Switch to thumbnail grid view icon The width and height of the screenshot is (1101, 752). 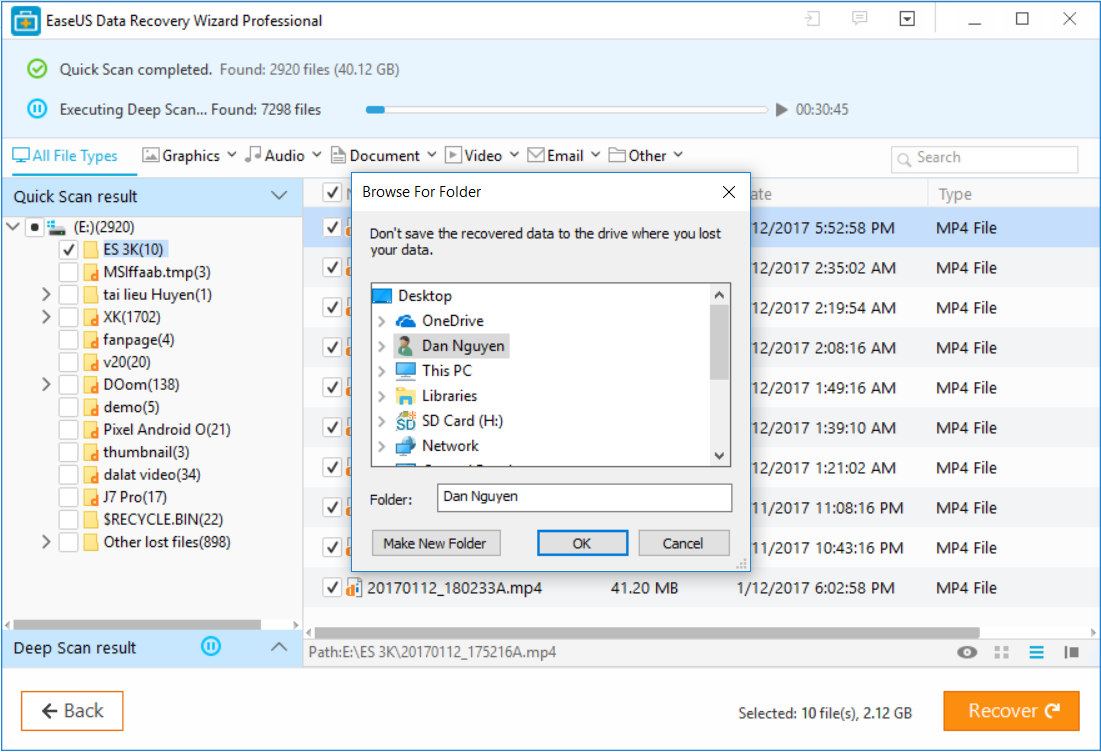click(x=1002, y=652)
